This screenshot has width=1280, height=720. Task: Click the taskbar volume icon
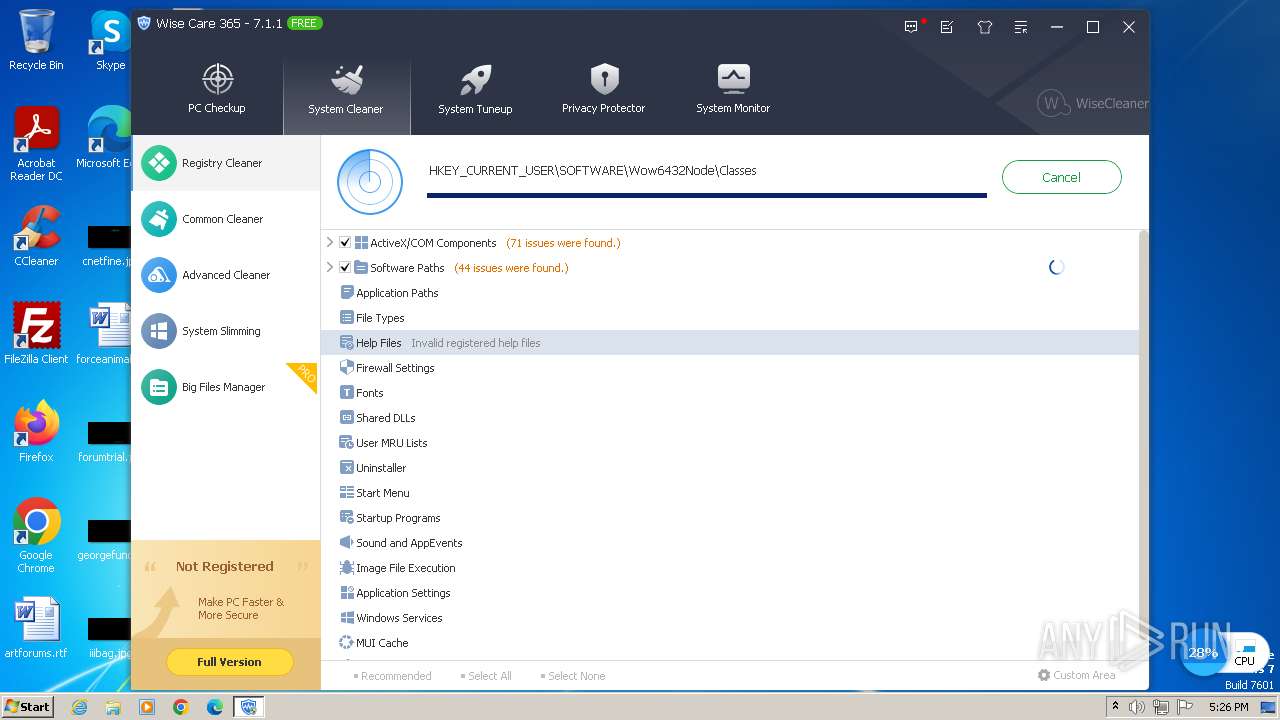pos(1137,707)
